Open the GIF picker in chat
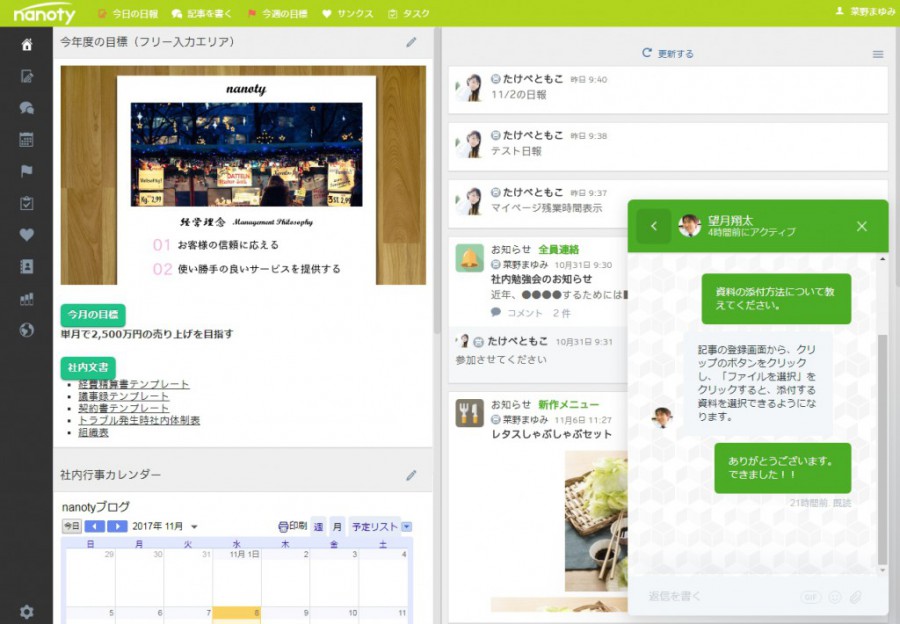Screen dimensions: 900x624 [810, 598]
